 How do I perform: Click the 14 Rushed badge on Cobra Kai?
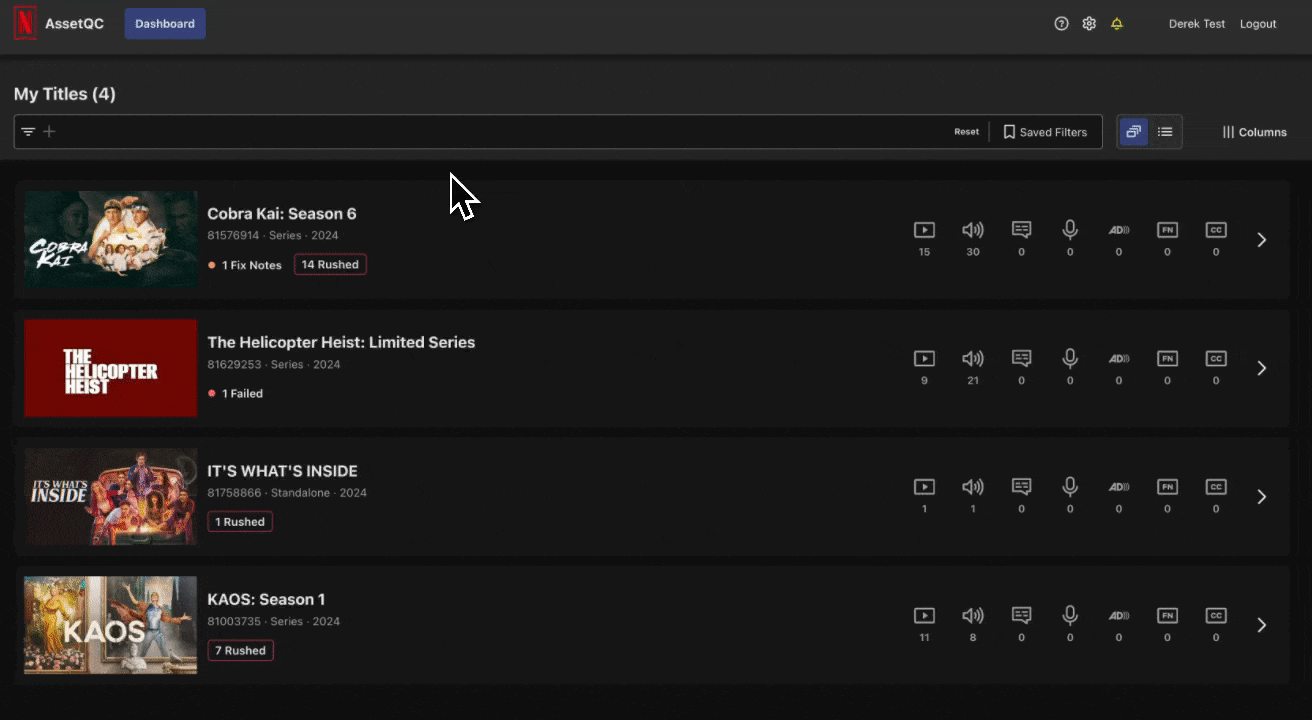tap(330, 265)
